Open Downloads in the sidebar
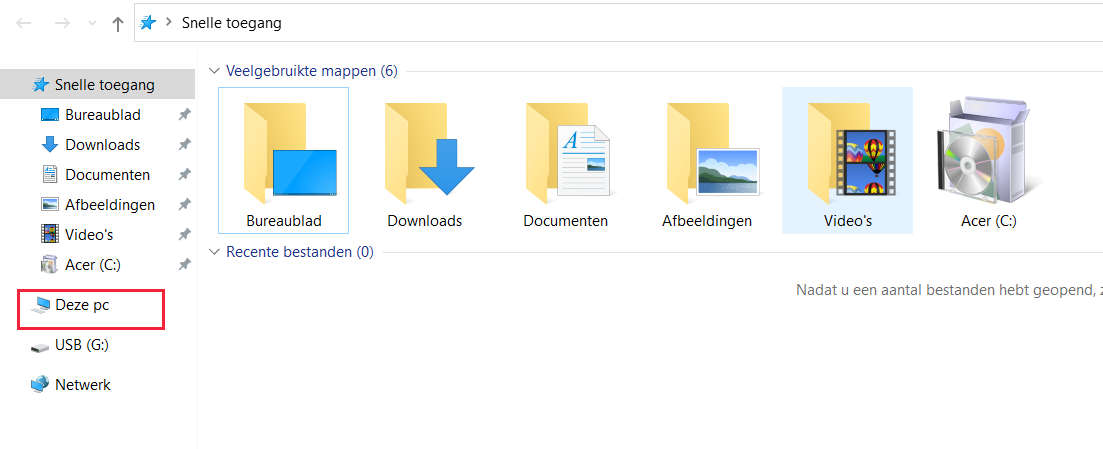This screenshot has height=449, width=1103. (103, 144)
